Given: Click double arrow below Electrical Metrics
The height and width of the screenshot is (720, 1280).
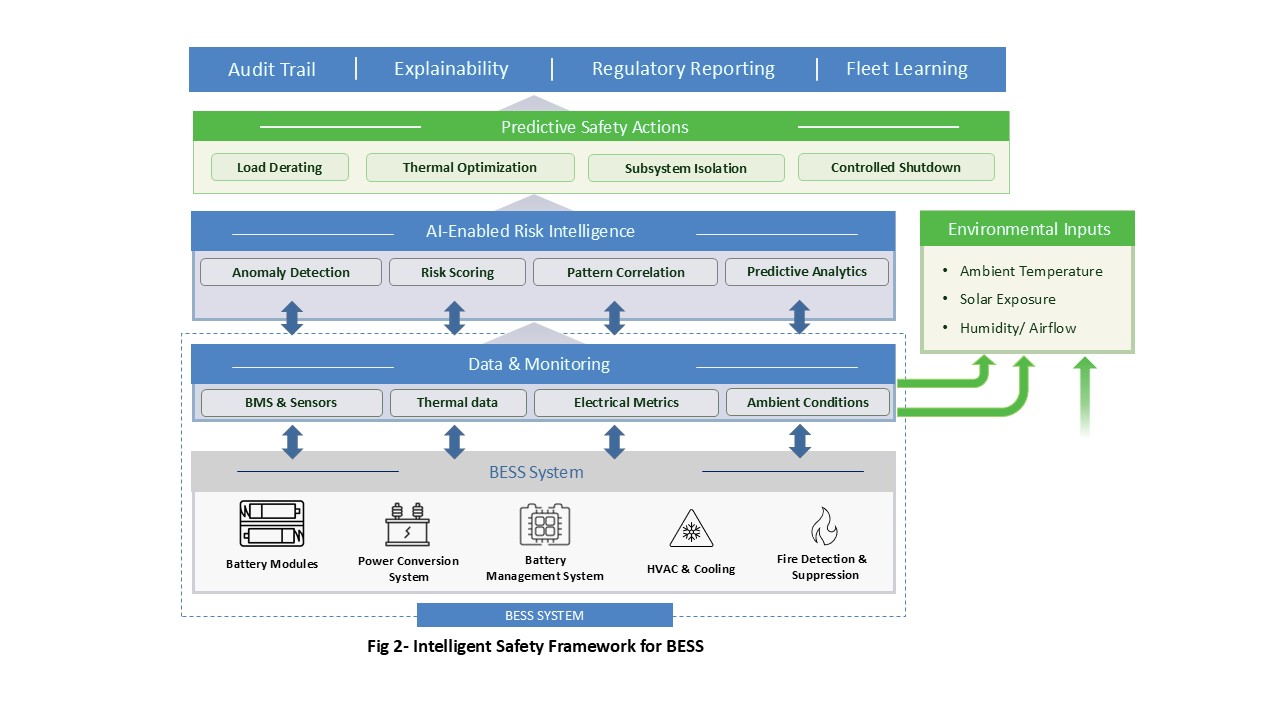Looking at the screenshot, I should (x=615, y=442).
